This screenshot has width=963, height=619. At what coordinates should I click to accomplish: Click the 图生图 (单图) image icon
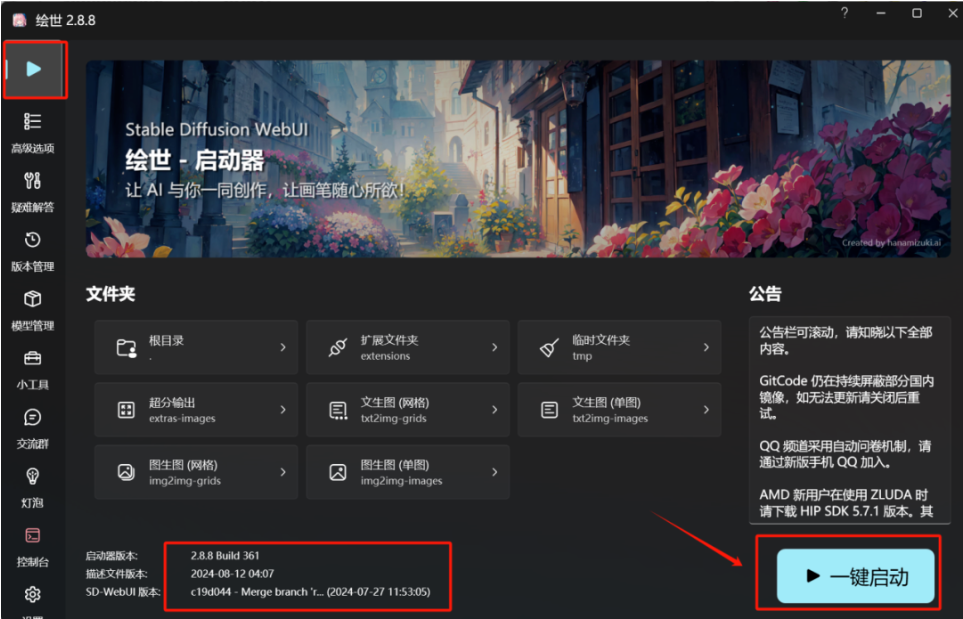[338, 472]
